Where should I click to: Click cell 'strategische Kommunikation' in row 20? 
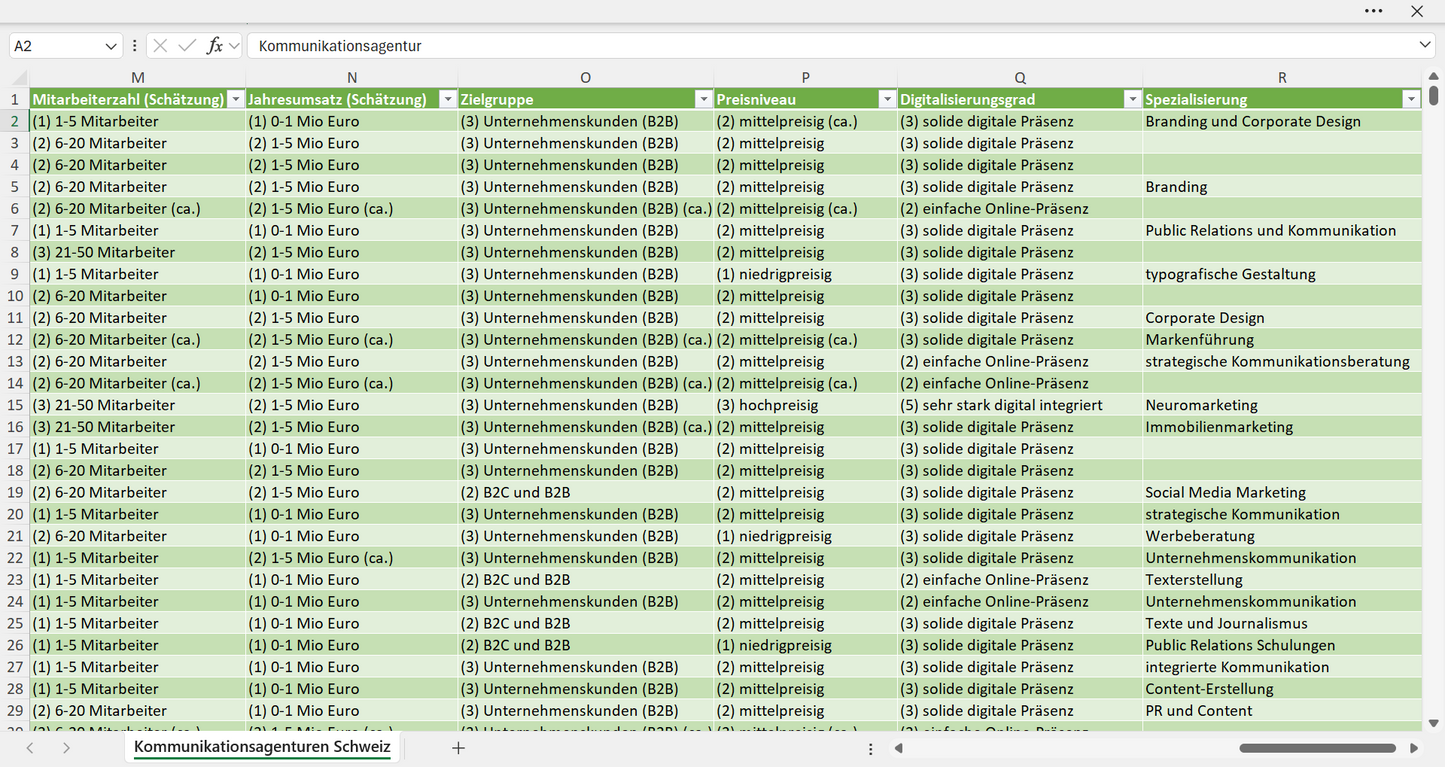click(1282, 514)
